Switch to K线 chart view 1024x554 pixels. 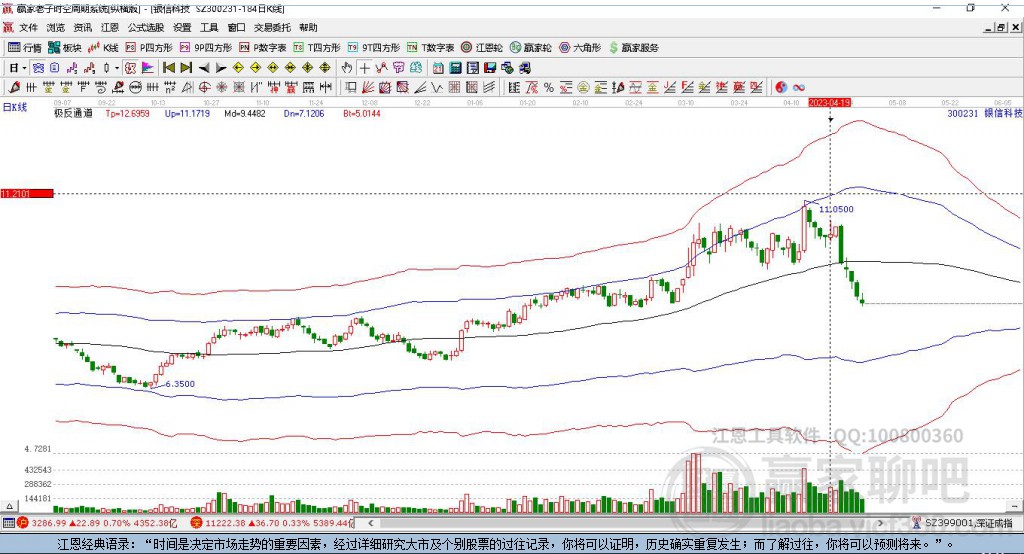[x=103, y=48]
